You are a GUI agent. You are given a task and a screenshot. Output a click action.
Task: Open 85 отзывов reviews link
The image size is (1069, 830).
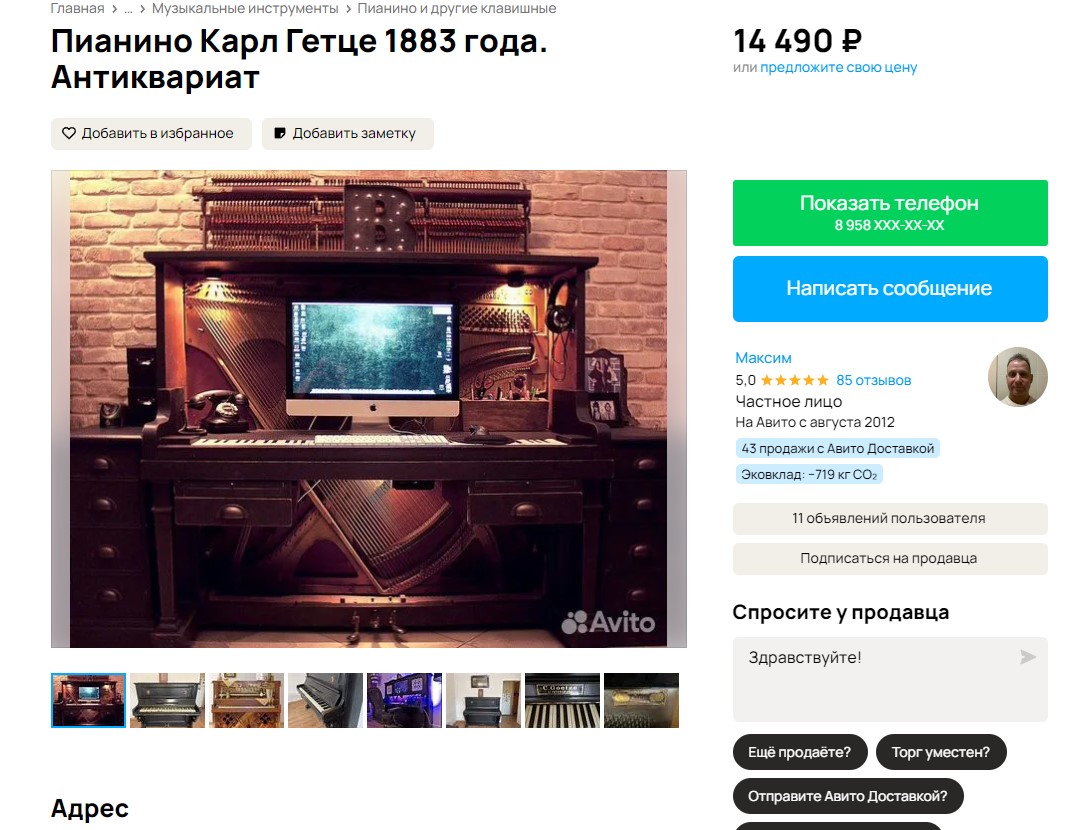point(873,381)
